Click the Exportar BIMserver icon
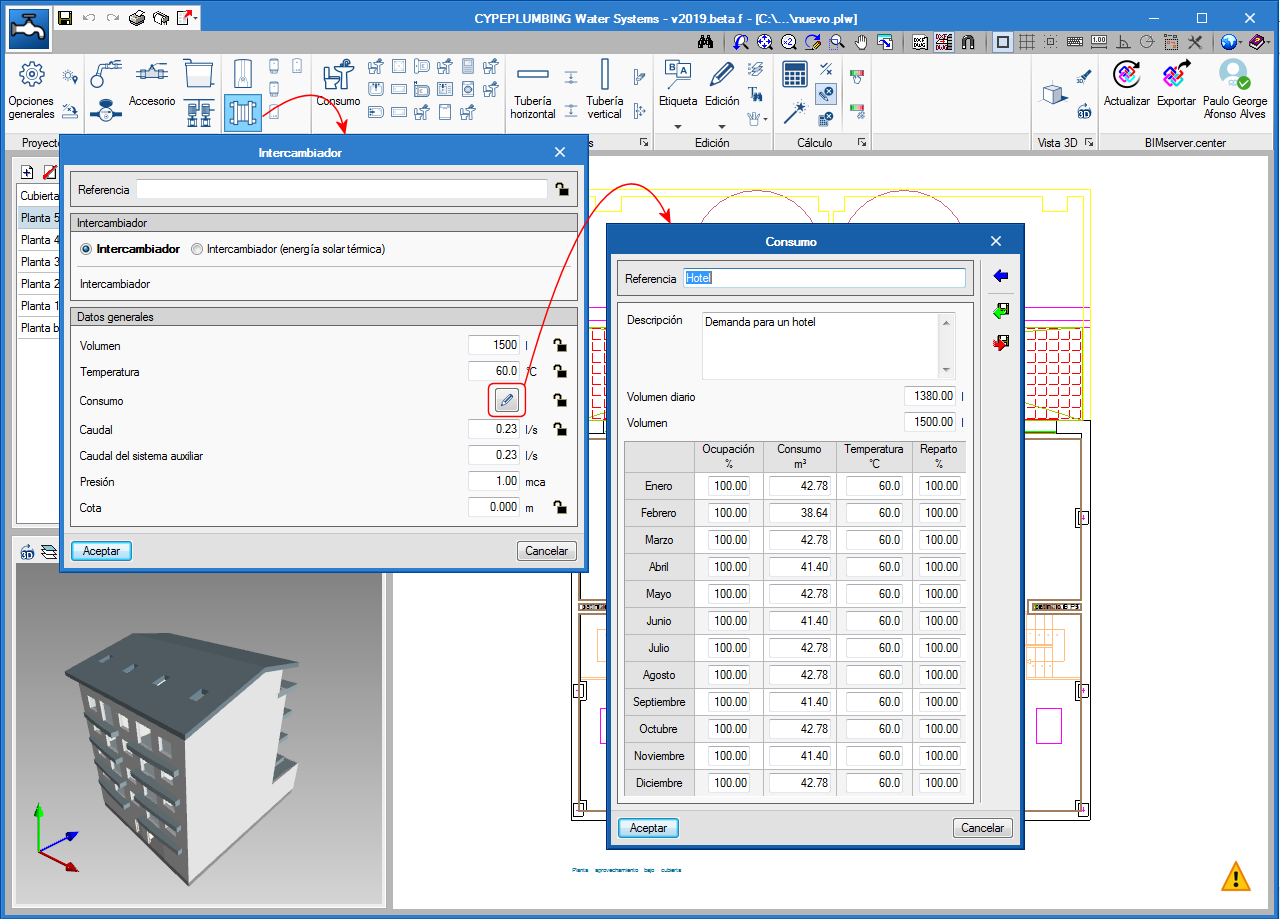This screenshot has width=1280, height=919. tap(1176, 74)
